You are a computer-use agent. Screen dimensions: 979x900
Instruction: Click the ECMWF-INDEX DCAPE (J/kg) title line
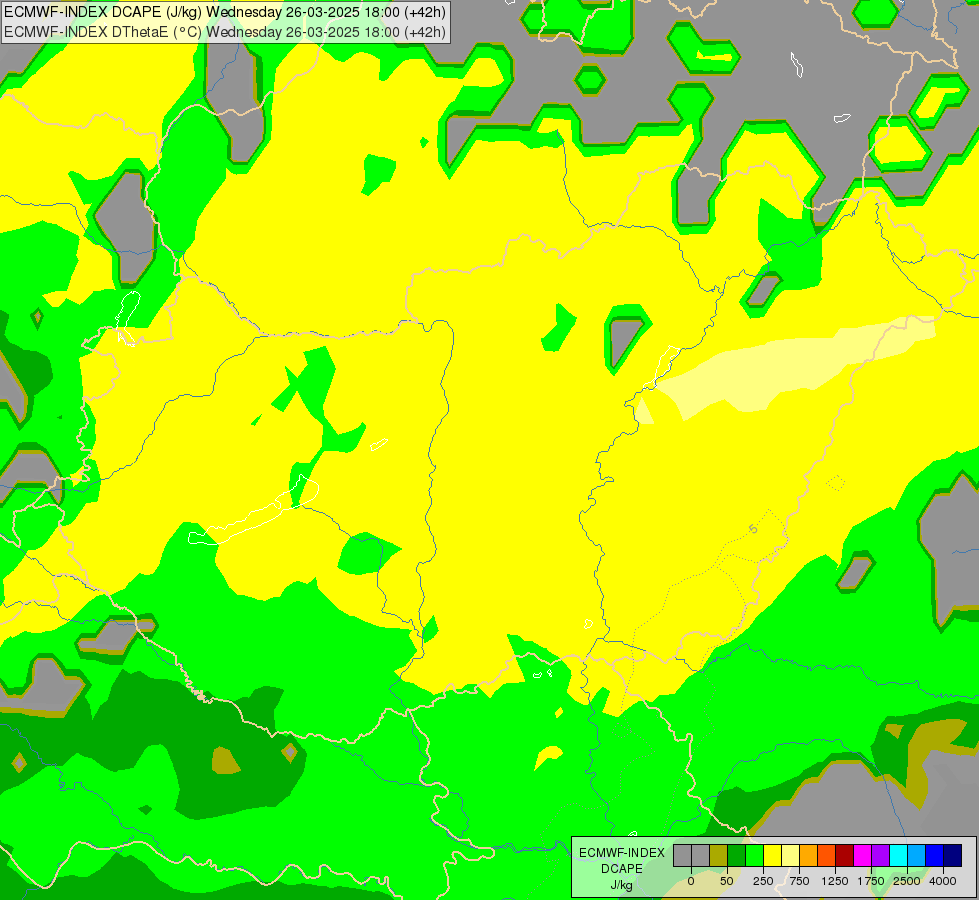pyautogui.click(x=225, y=12)
